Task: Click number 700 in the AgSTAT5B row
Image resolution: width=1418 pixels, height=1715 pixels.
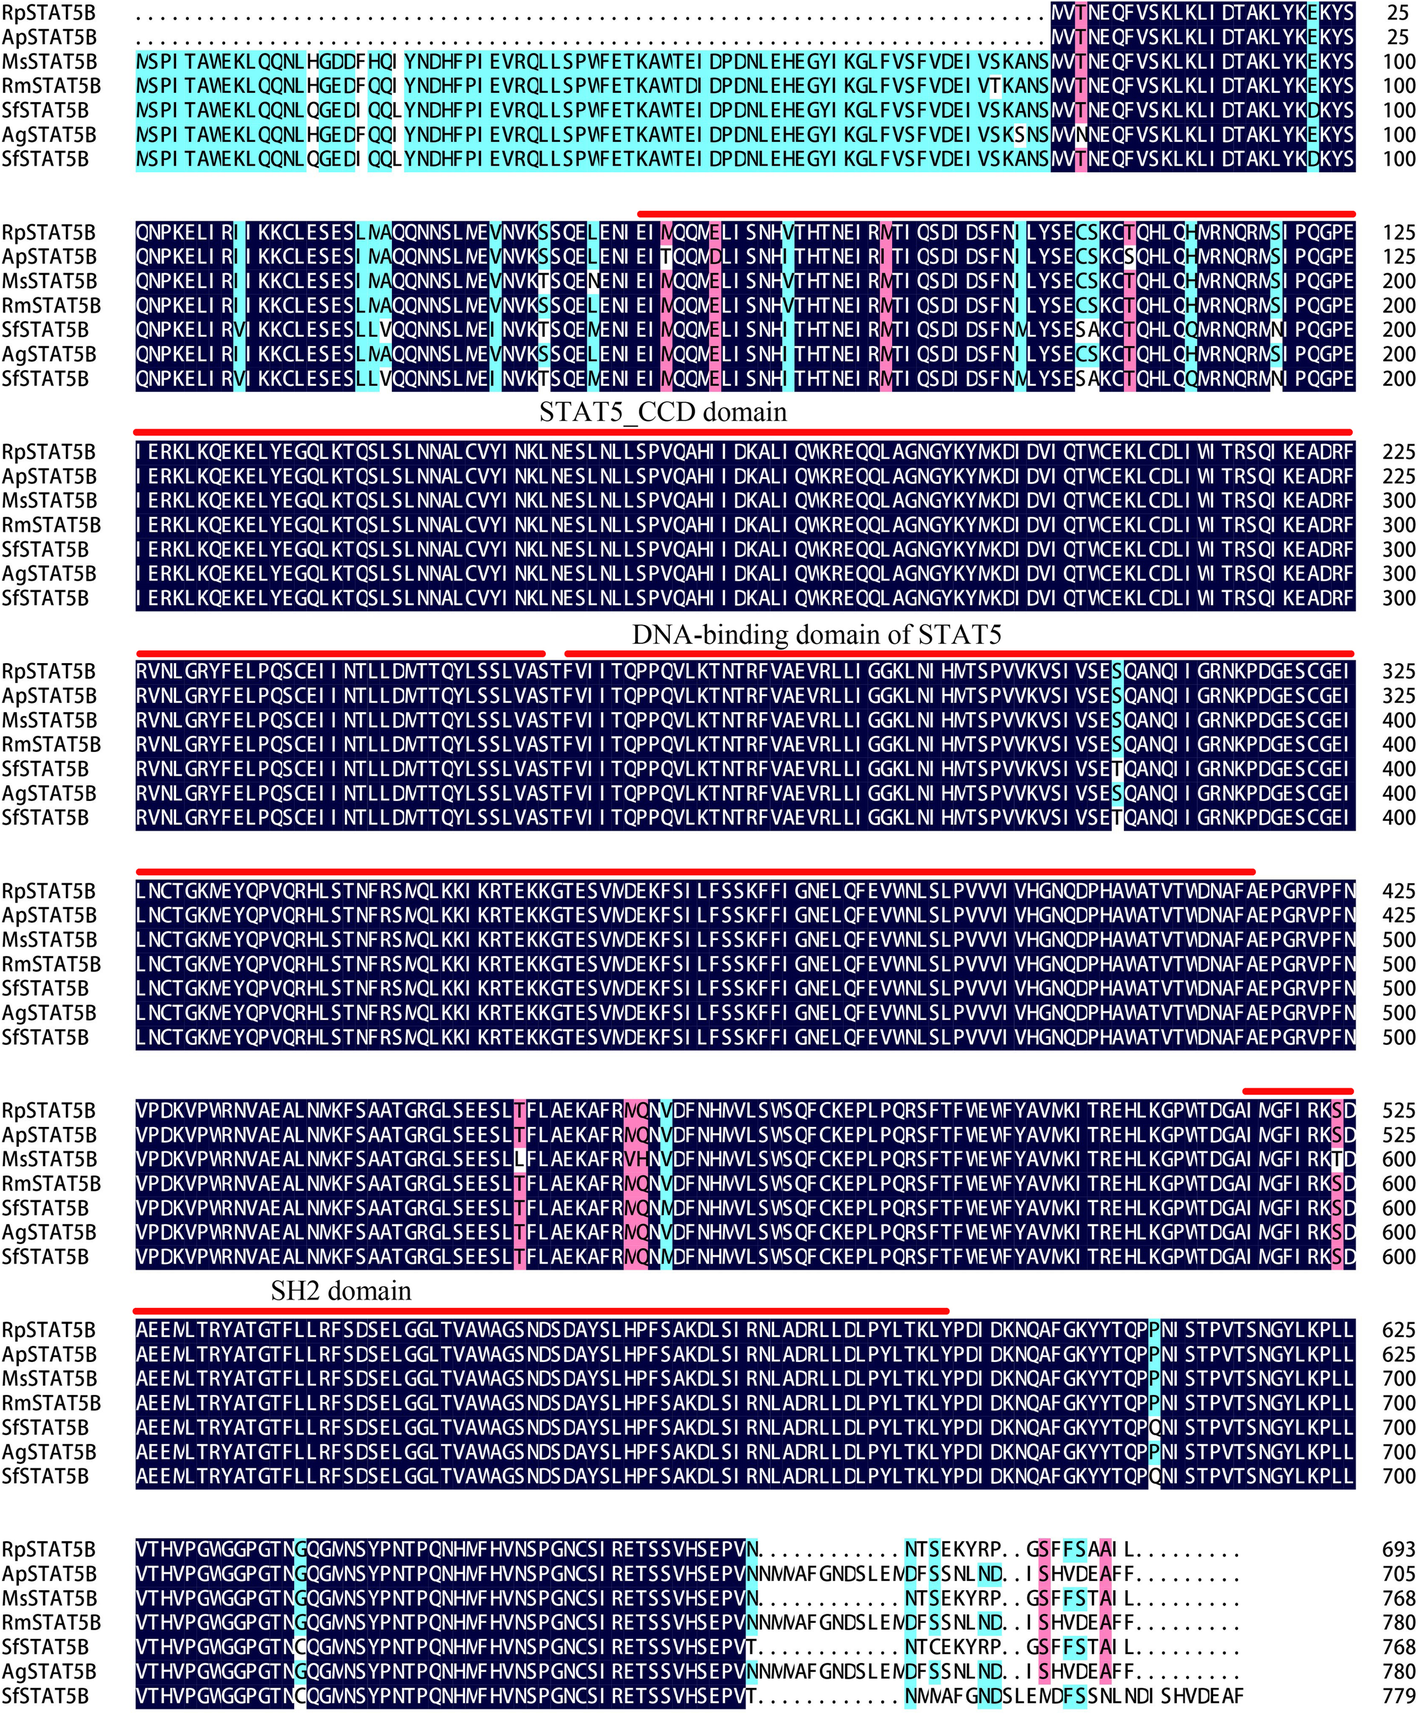Action: tap(1399, 1452)
